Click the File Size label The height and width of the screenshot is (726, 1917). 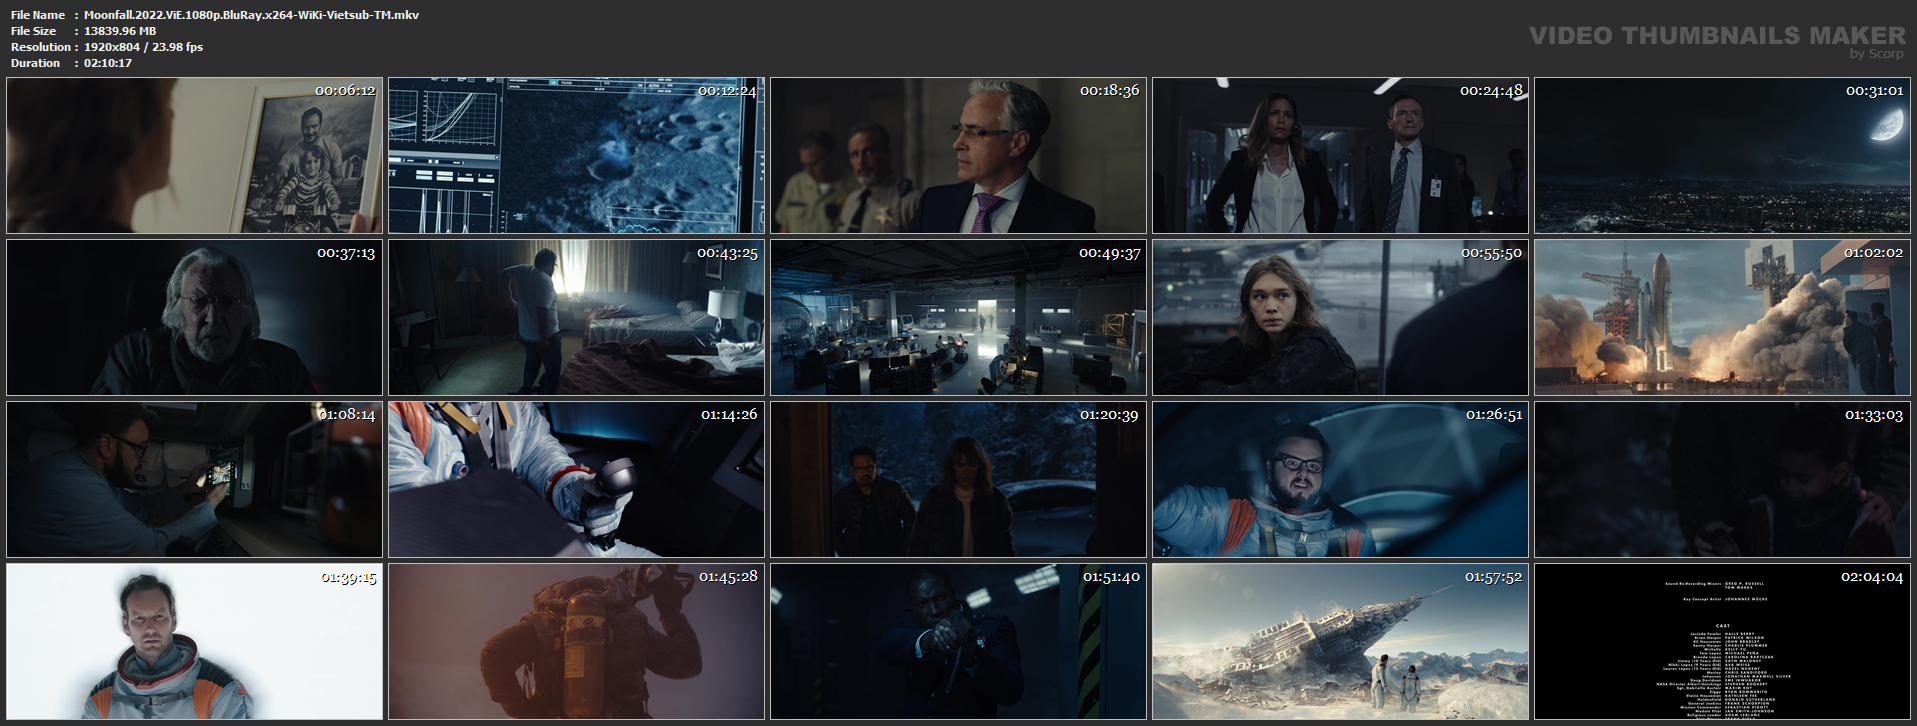coord(34,31)
